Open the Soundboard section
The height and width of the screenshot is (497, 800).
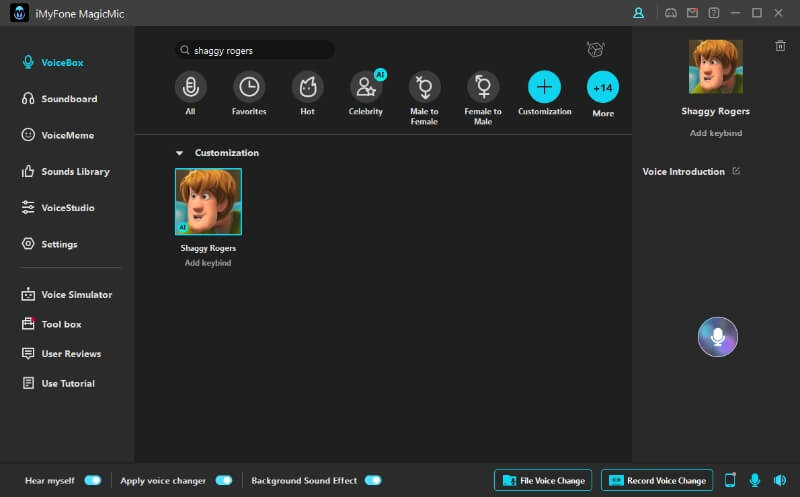coord(60,99)
